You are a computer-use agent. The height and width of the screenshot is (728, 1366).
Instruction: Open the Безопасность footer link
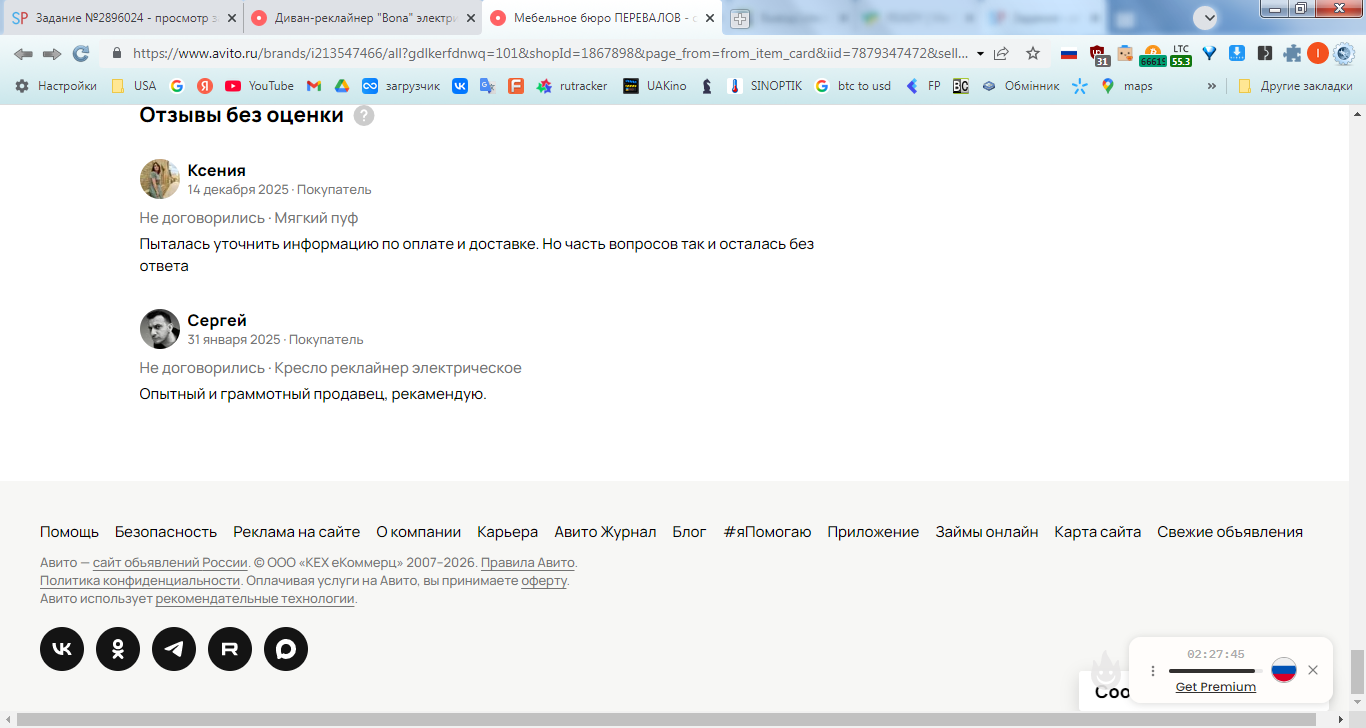coord(166,532)
